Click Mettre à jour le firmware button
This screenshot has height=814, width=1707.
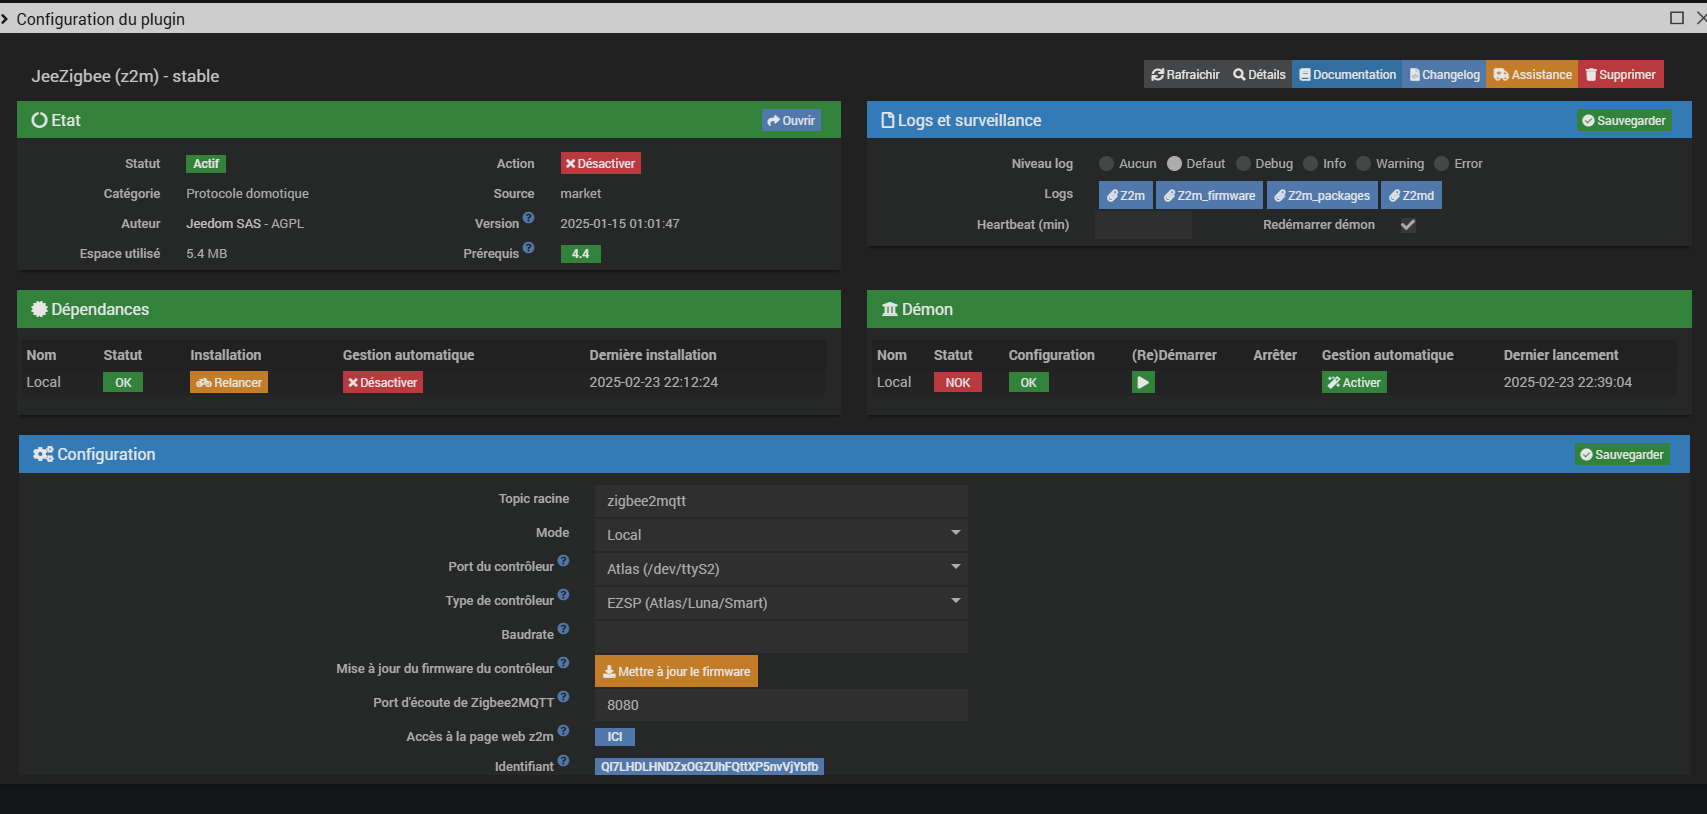676,671
